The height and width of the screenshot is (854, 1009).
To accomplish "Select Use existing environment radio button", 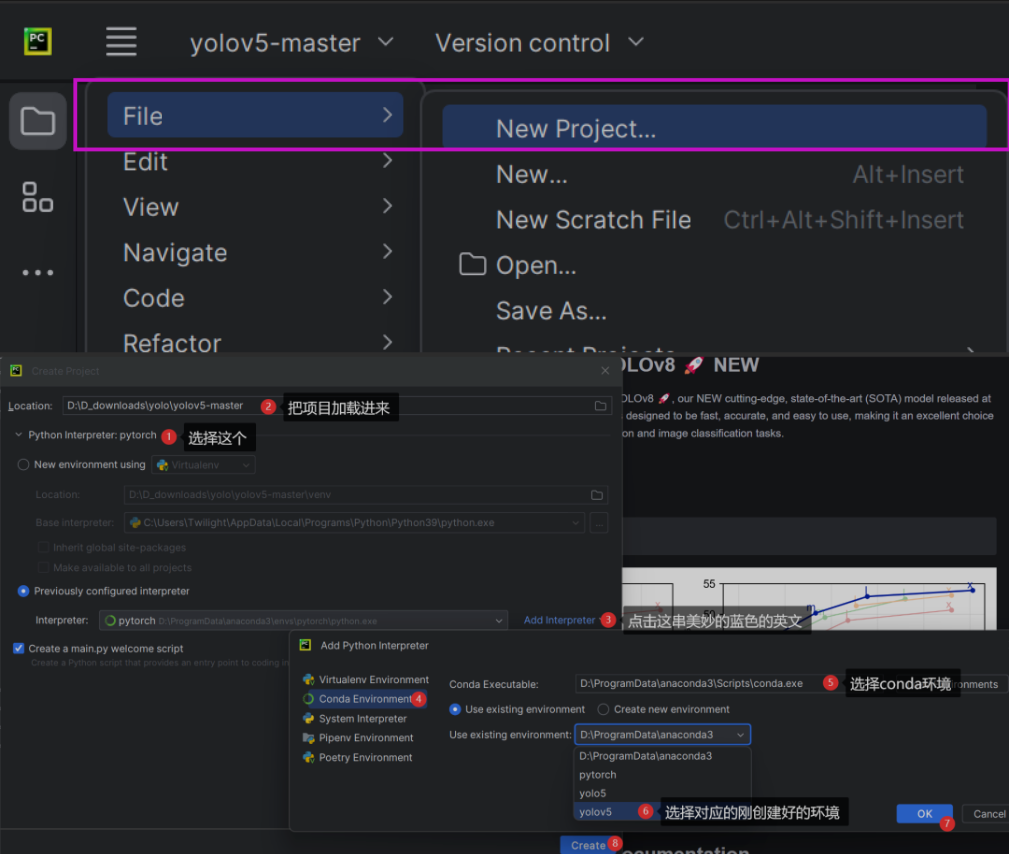I will [455, 709].
